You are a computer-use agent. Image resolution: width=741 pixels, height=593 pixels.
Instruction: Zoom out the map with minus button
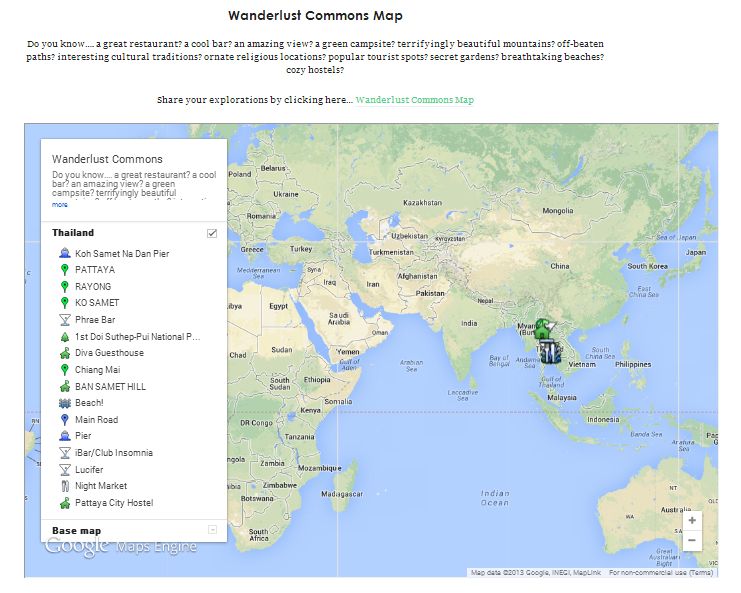pyautogui.click(x=692, y=540)
